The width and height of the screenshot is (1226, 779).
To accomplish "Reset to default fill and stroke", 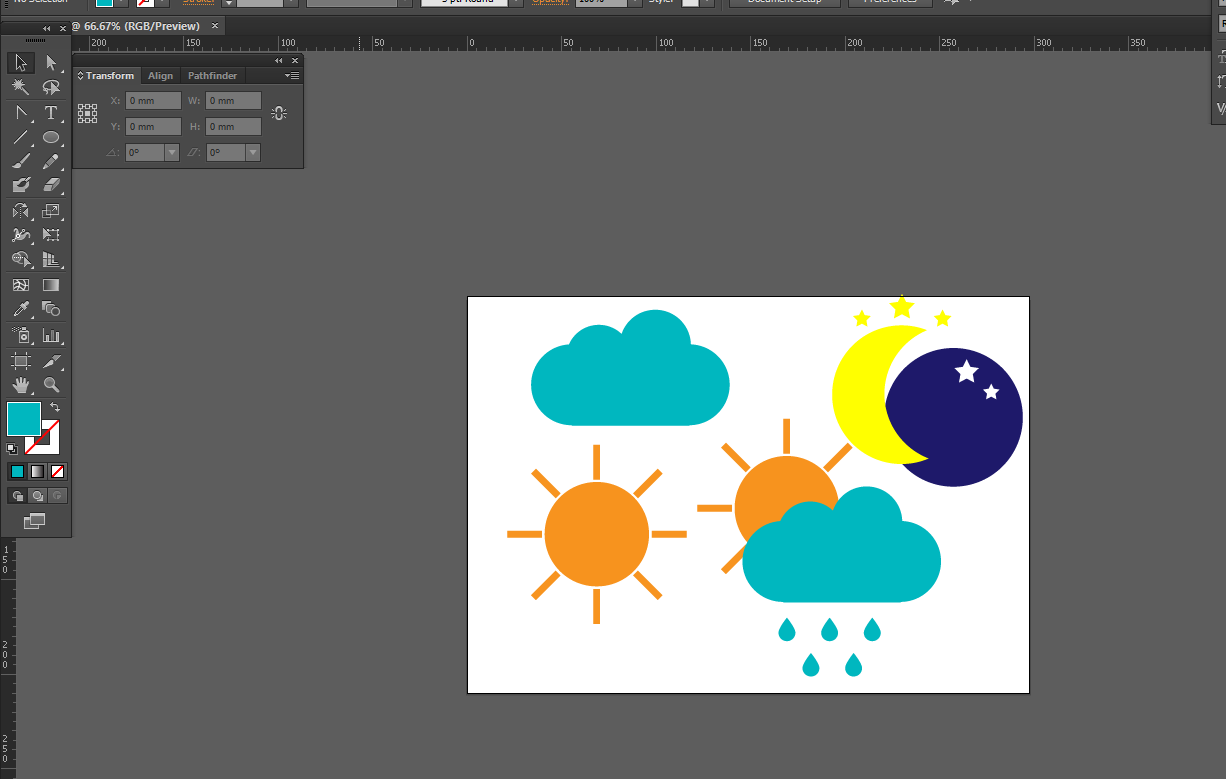I will click(12, 449).
